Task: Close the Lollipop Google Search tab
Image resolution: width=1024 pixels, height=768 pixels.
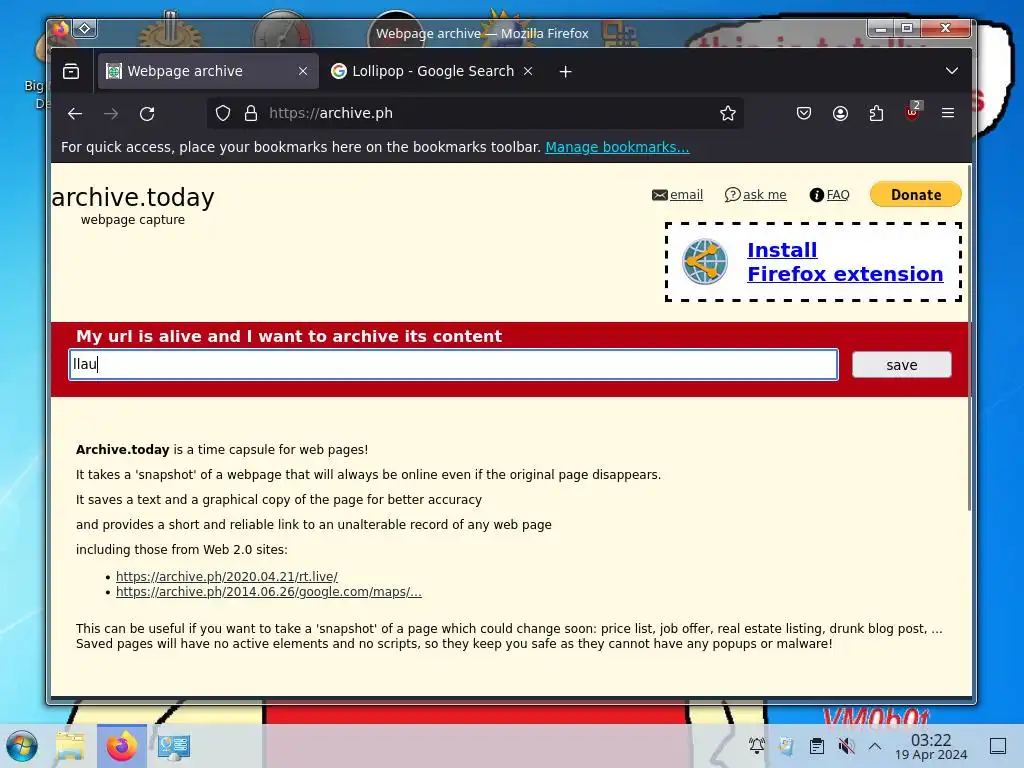Action: 528,71
